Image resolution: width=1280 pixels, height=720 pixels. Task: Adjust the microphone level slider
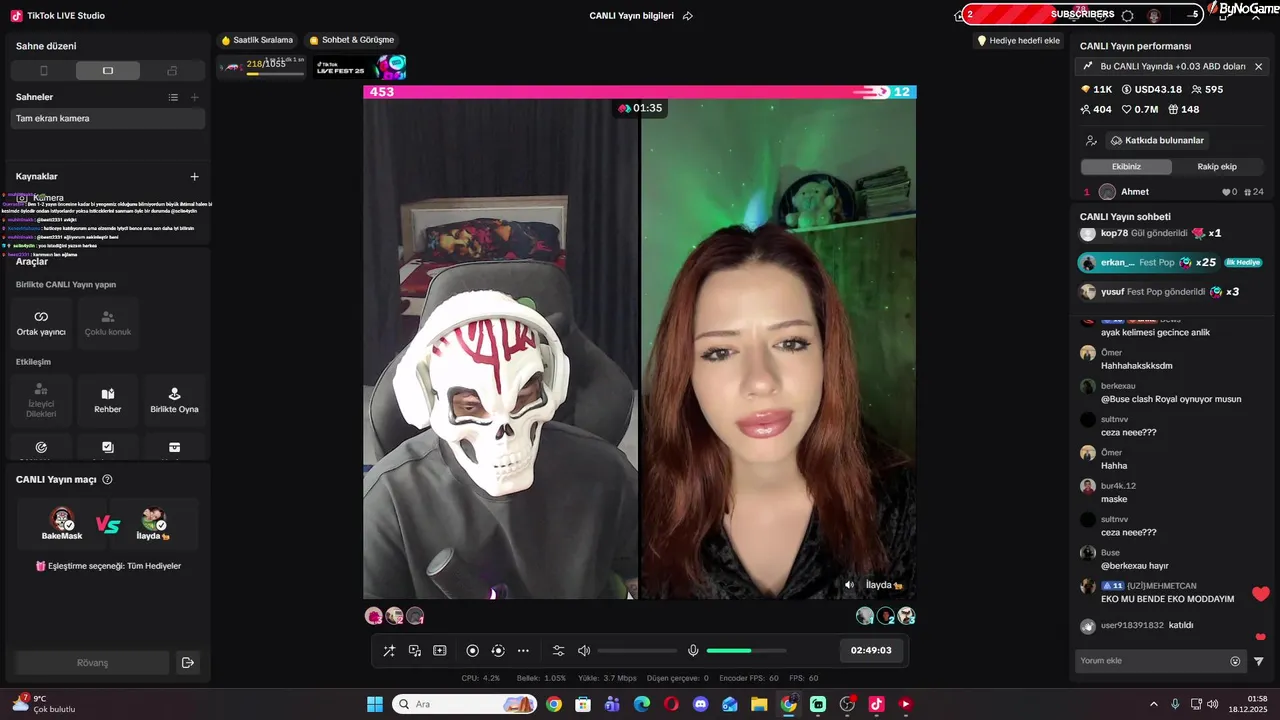point(746,650)
